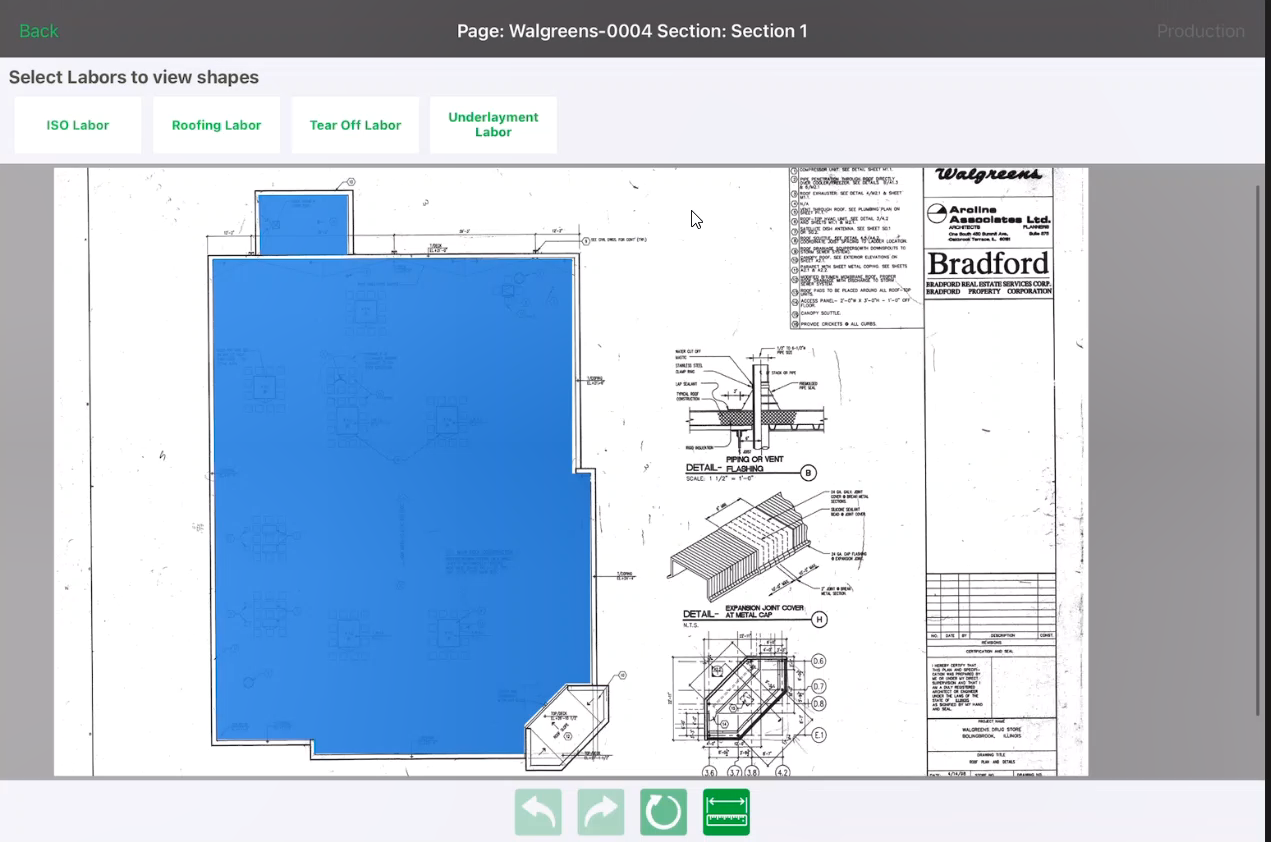Click the small blue rectangle roof shape
The image size is (1271, 842).
pyautogui.click(x=303, y=225)
